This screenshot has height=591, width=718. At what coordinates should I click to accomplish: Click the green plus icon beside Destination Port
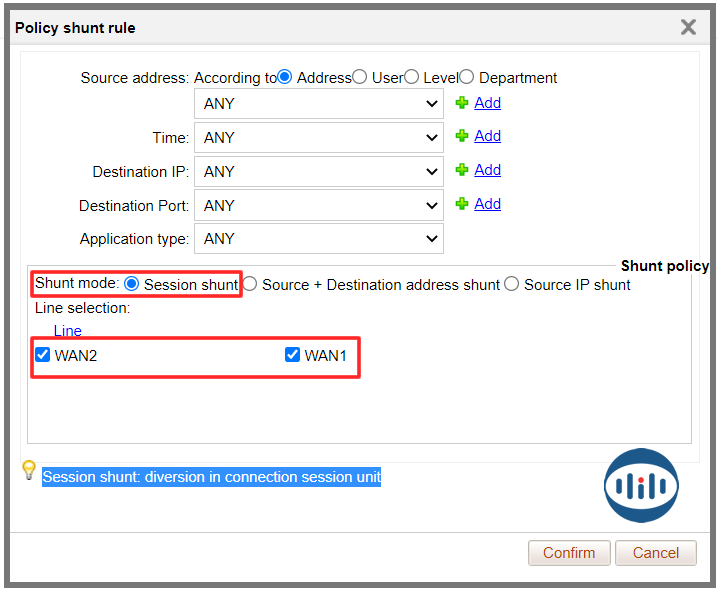(461, 204)
